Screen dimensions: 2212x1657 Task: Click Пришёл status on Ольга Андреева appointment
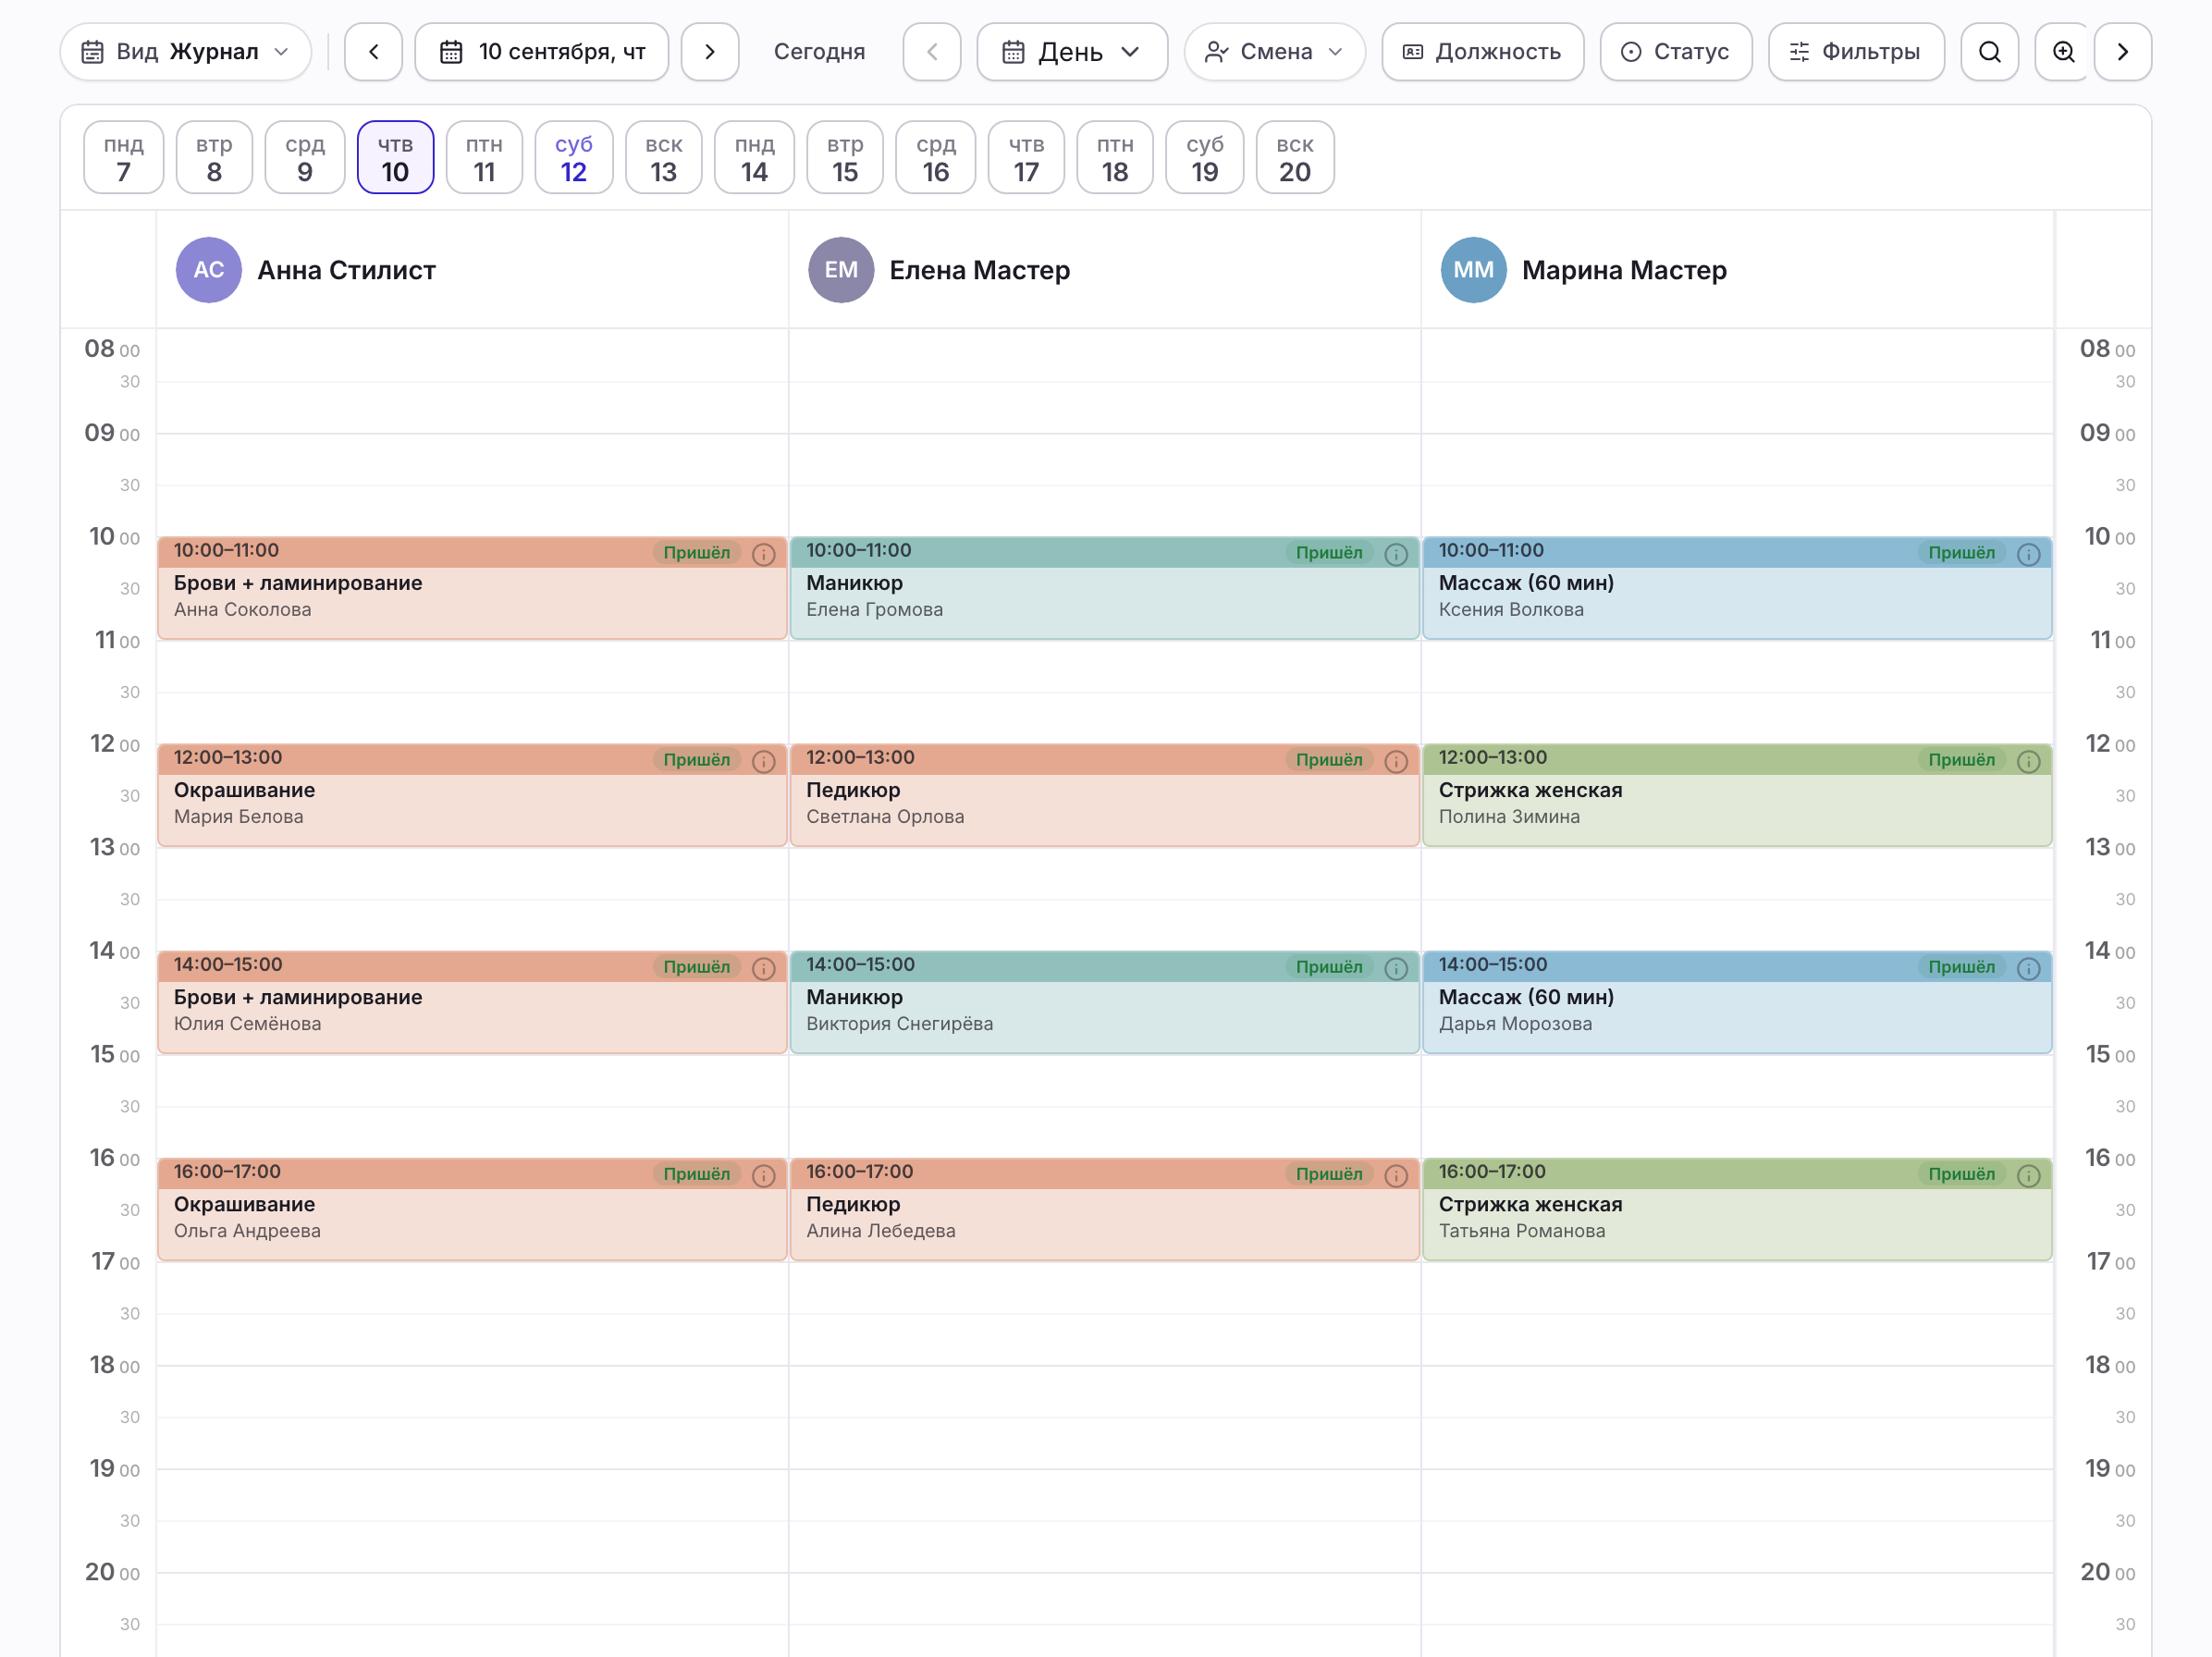[697, 1174]
